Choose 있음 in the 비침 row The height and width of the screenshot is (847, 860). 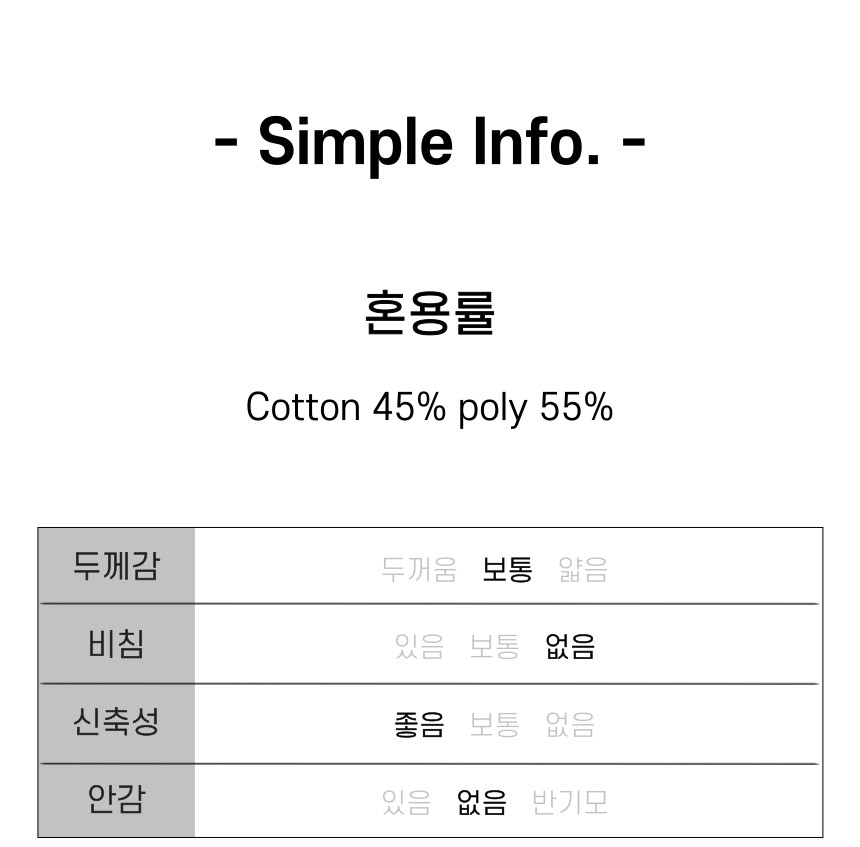(419, 646)
